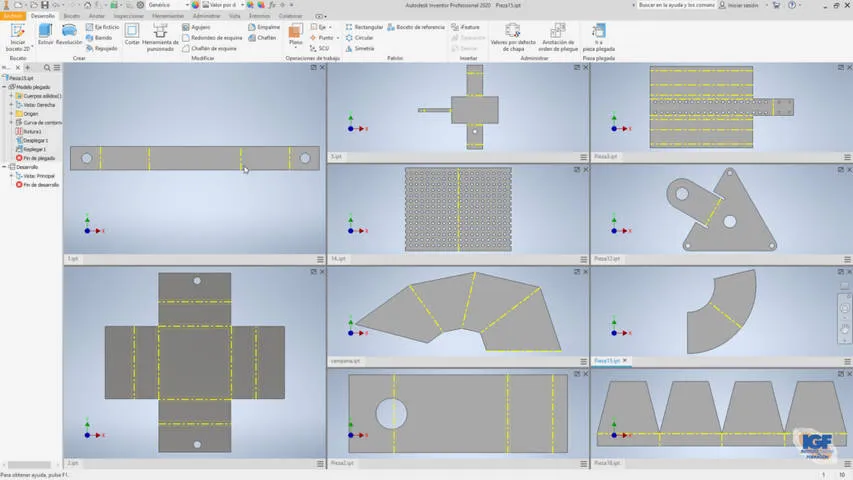Open Anotación de orden de pliegue
This screenshot has width=853, height=480.
[x=558, y=37]
